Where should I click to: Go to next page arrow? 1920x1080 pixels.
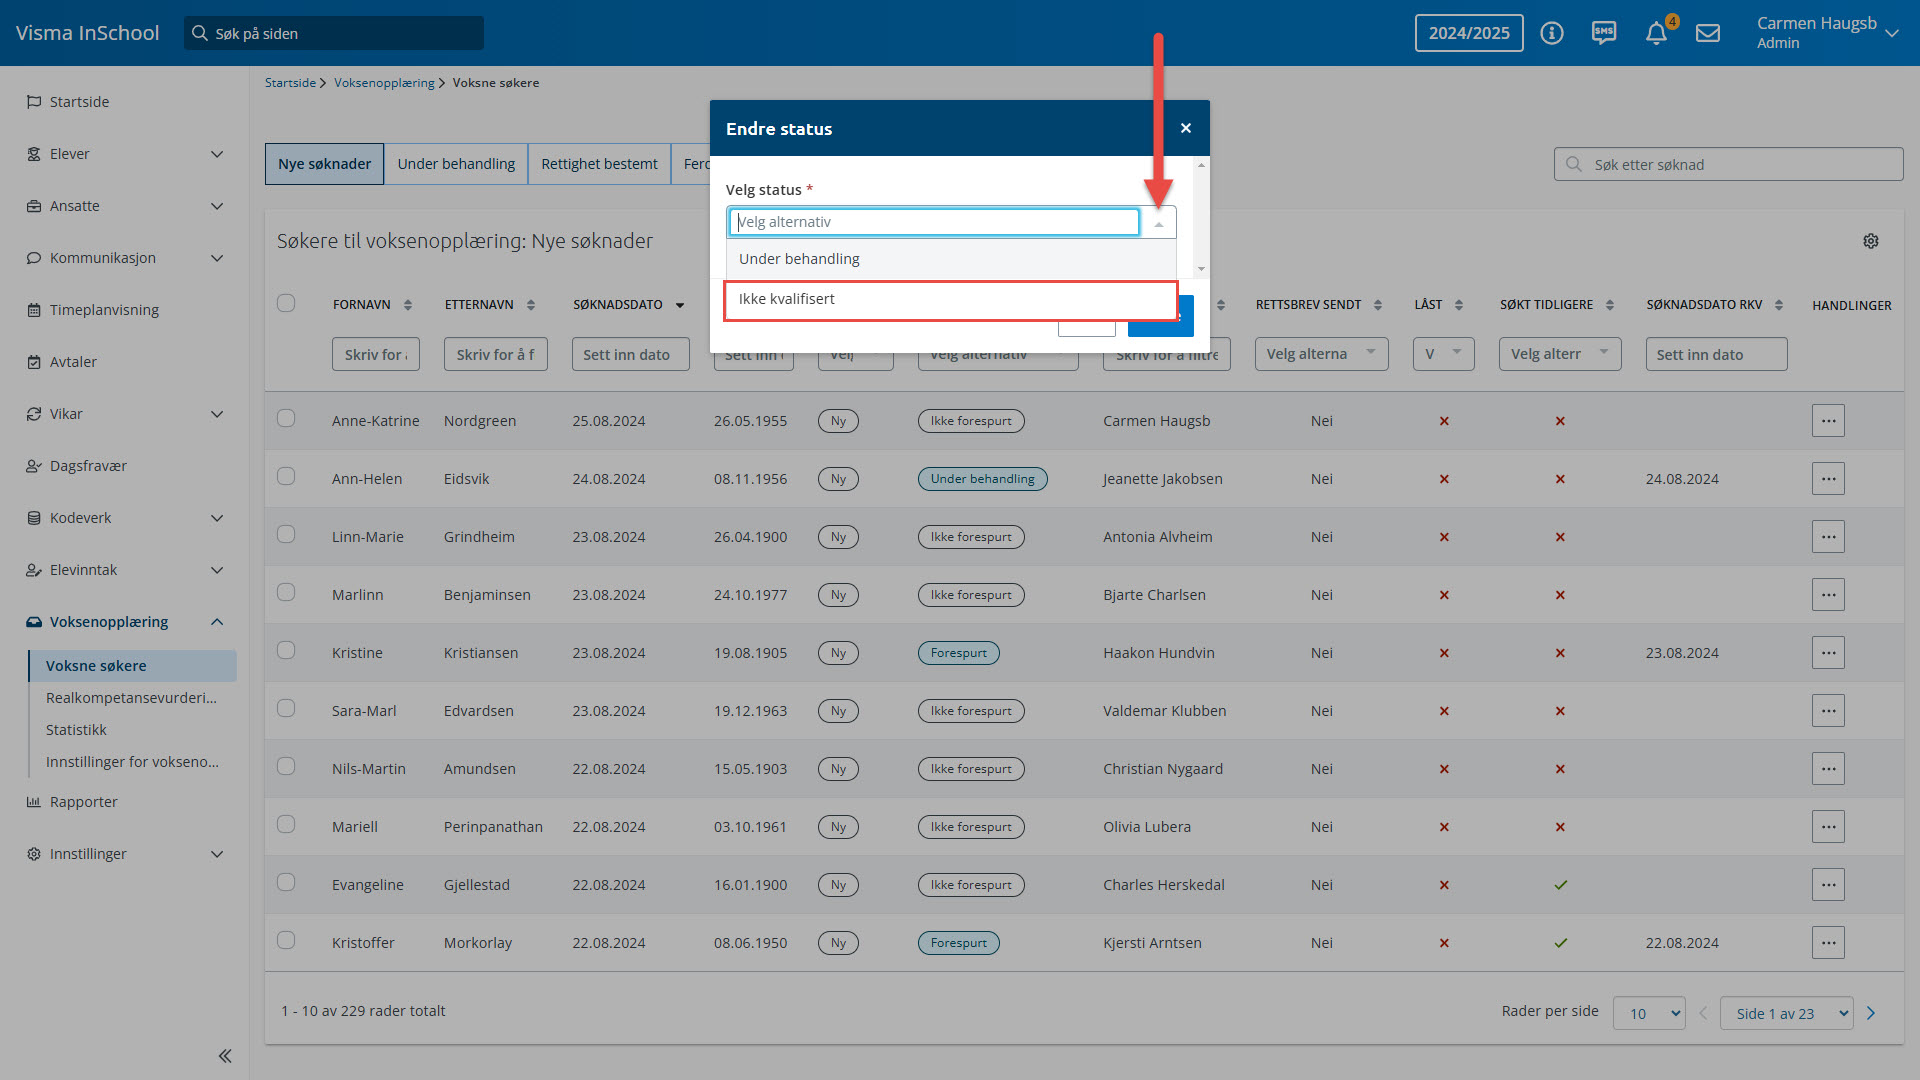point(1871,1013)
